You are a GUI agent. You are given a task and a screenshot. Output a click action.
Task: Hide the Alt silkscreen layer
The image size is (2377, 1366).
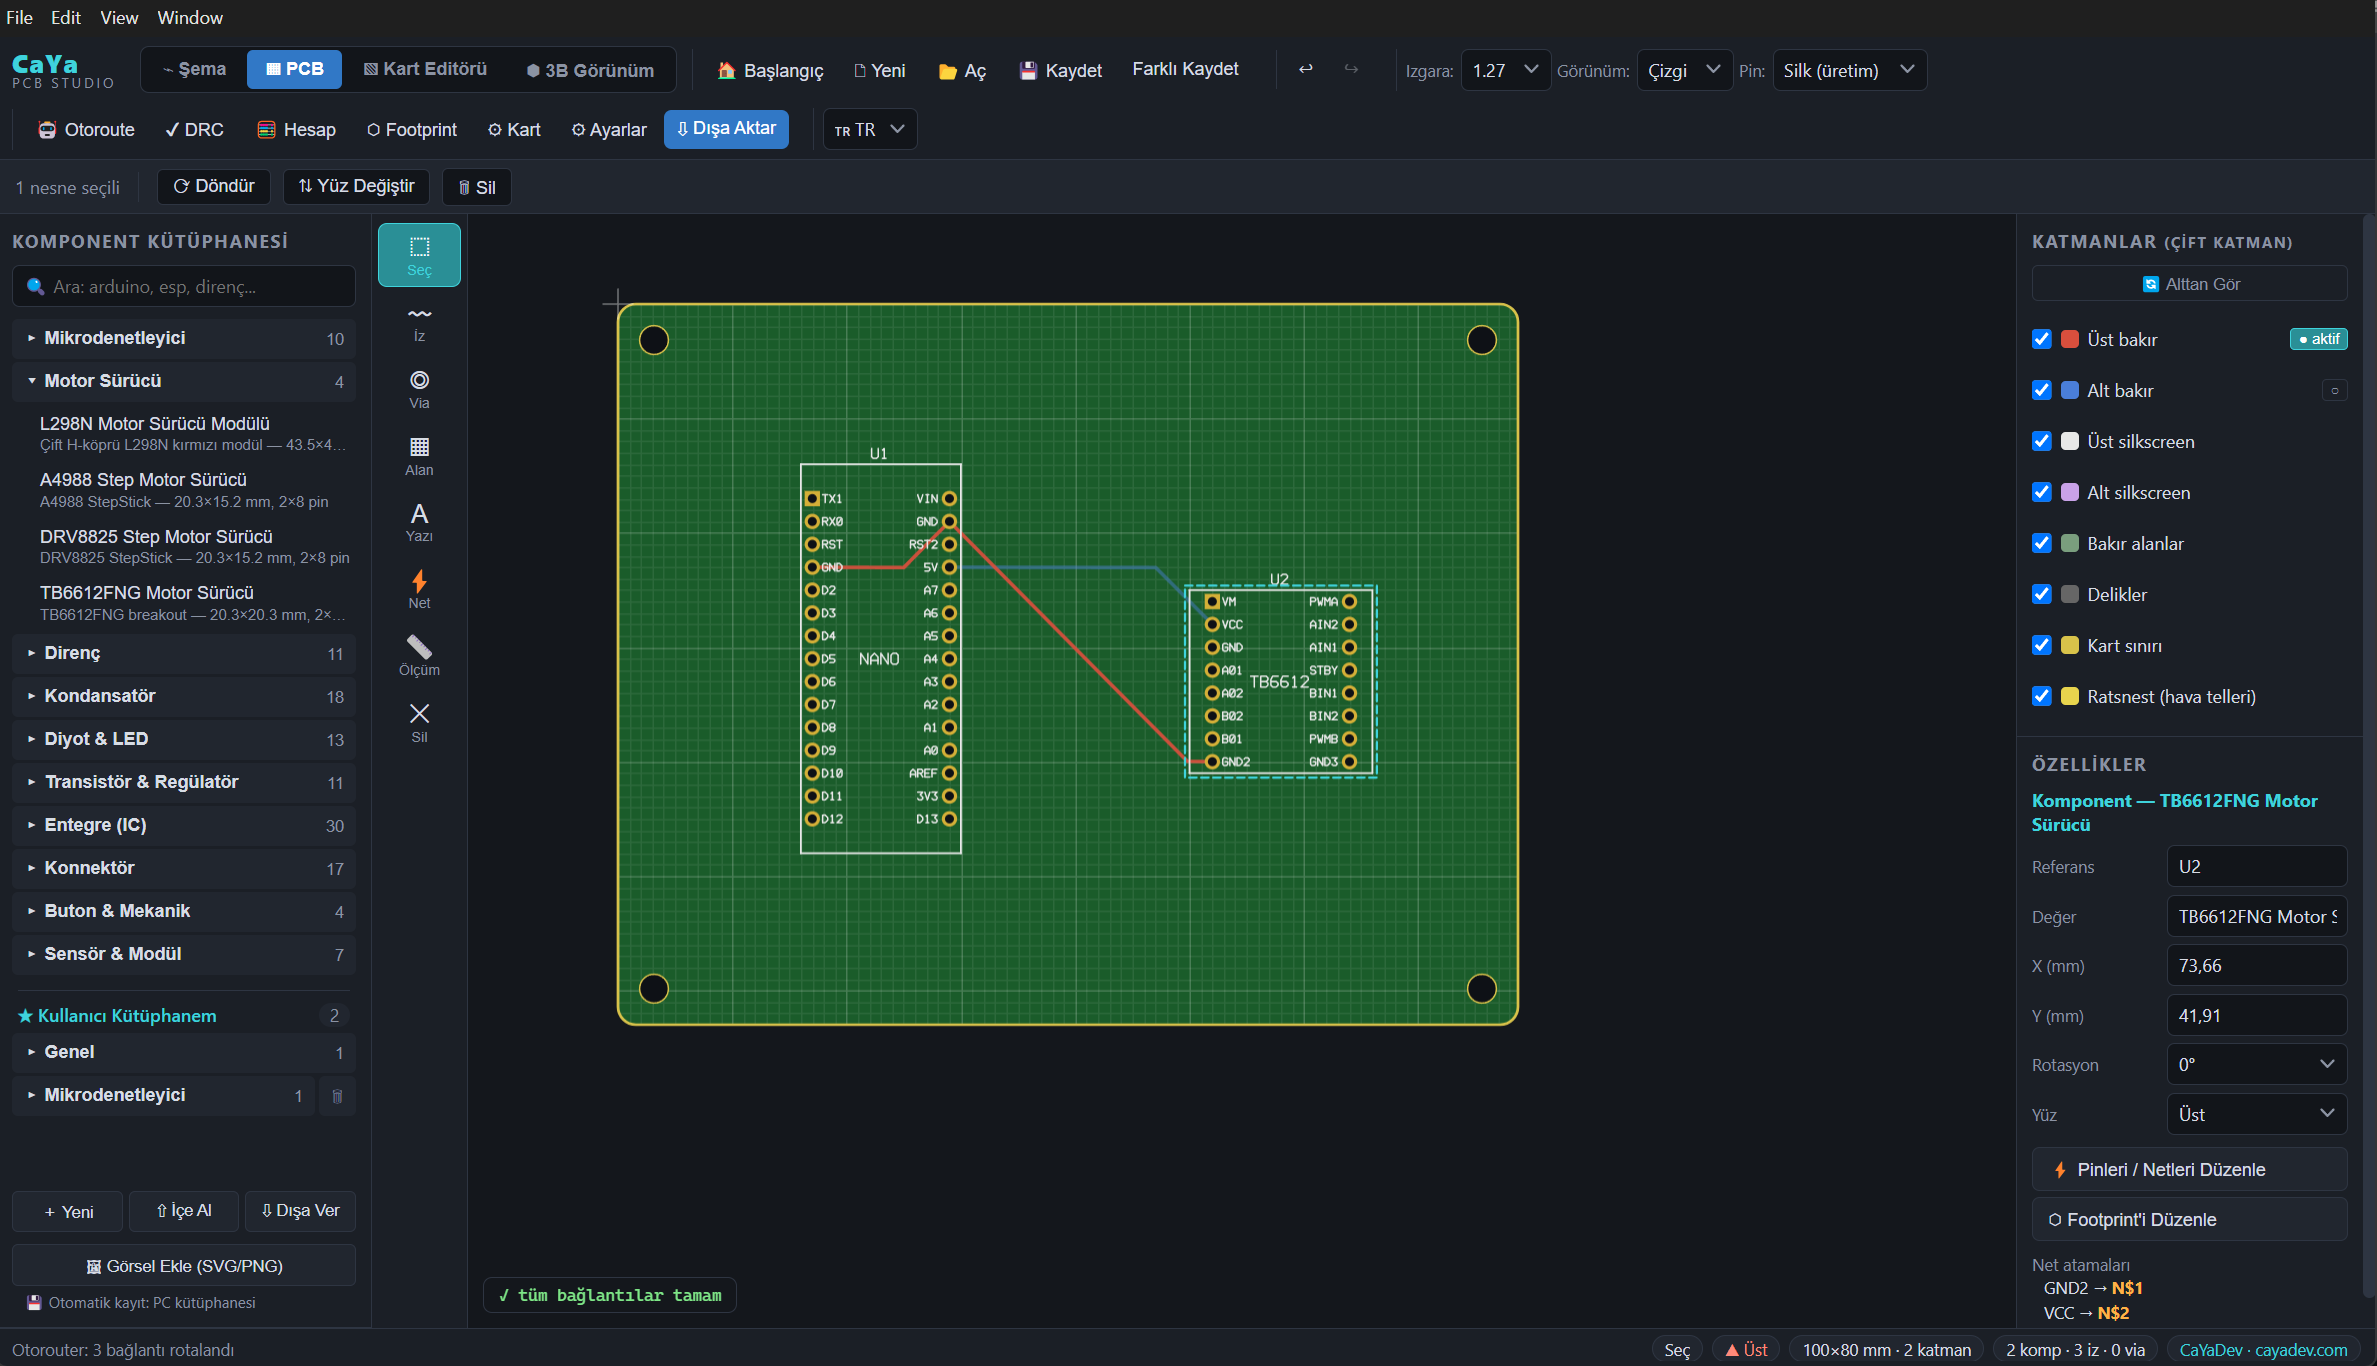pos(2042,492)
